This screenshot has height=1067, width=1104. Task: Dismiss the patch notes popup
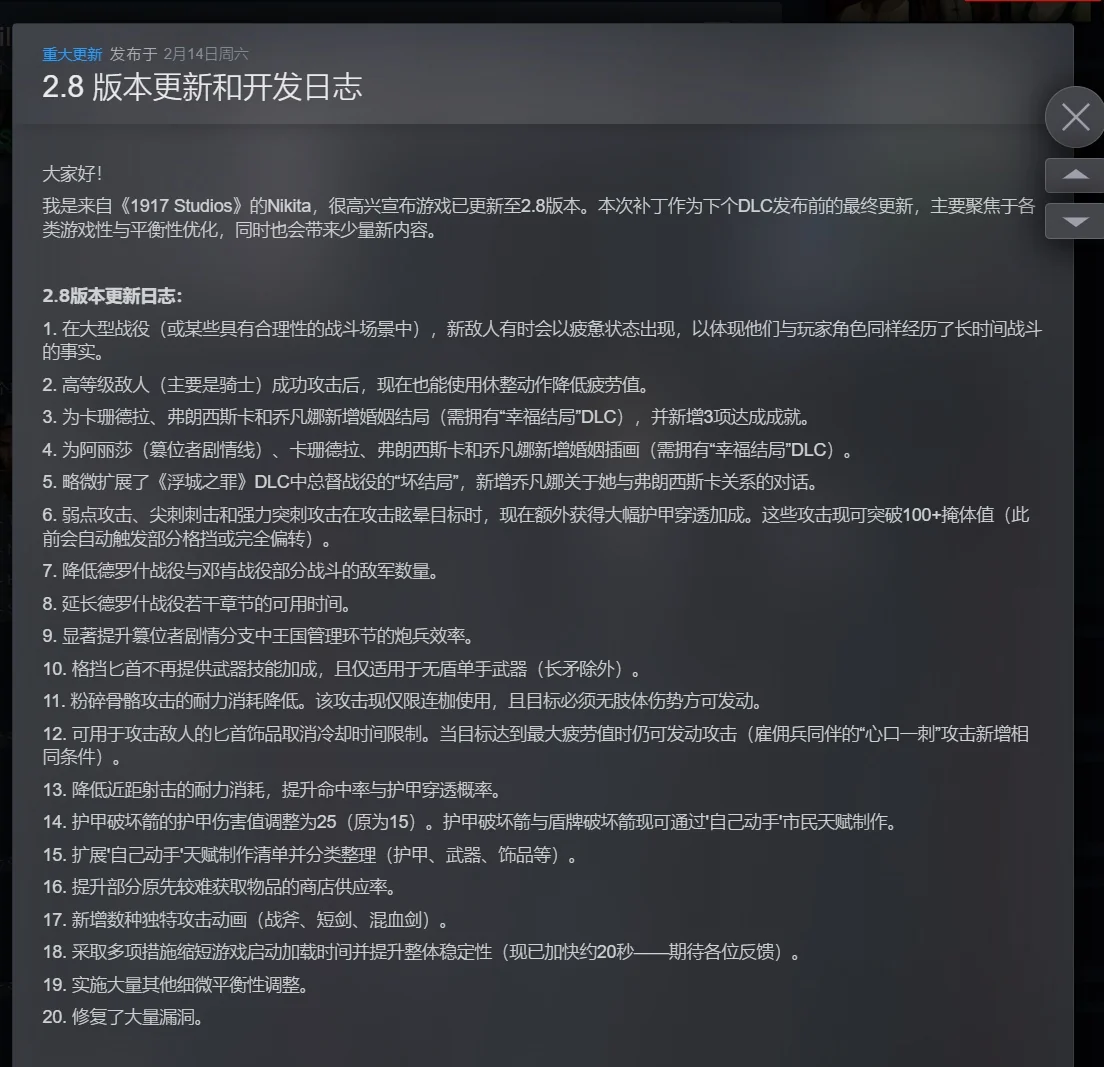click(1074, 117)
